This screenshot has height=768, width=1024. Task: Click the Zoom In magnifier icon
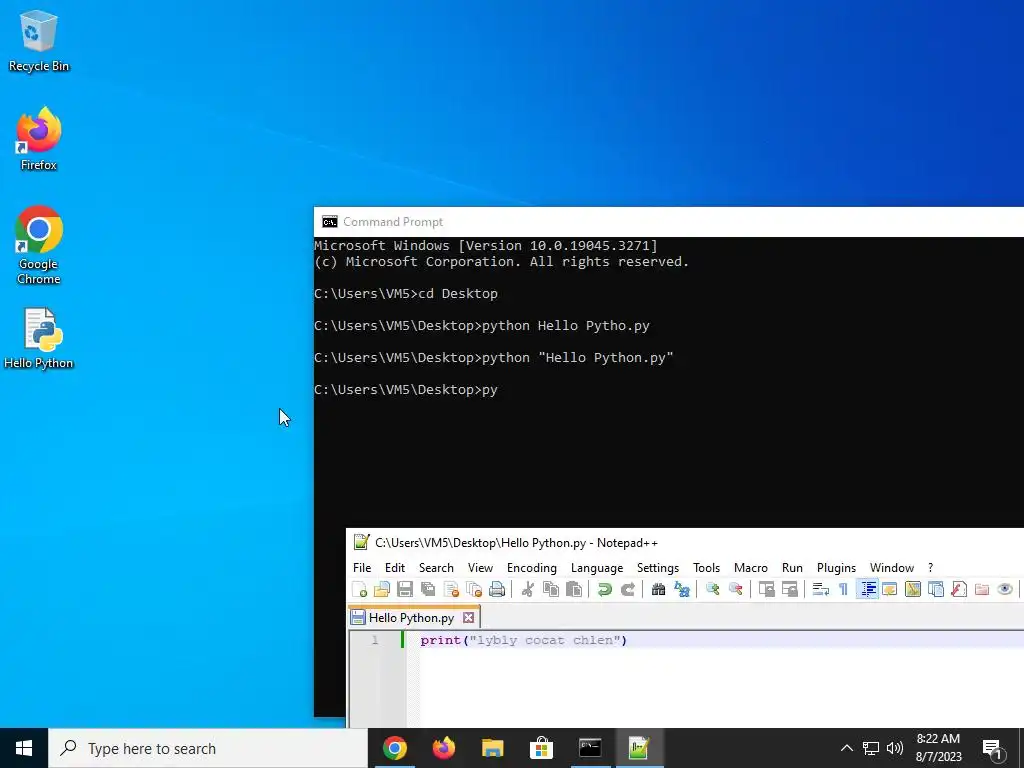tap(712, 590)
